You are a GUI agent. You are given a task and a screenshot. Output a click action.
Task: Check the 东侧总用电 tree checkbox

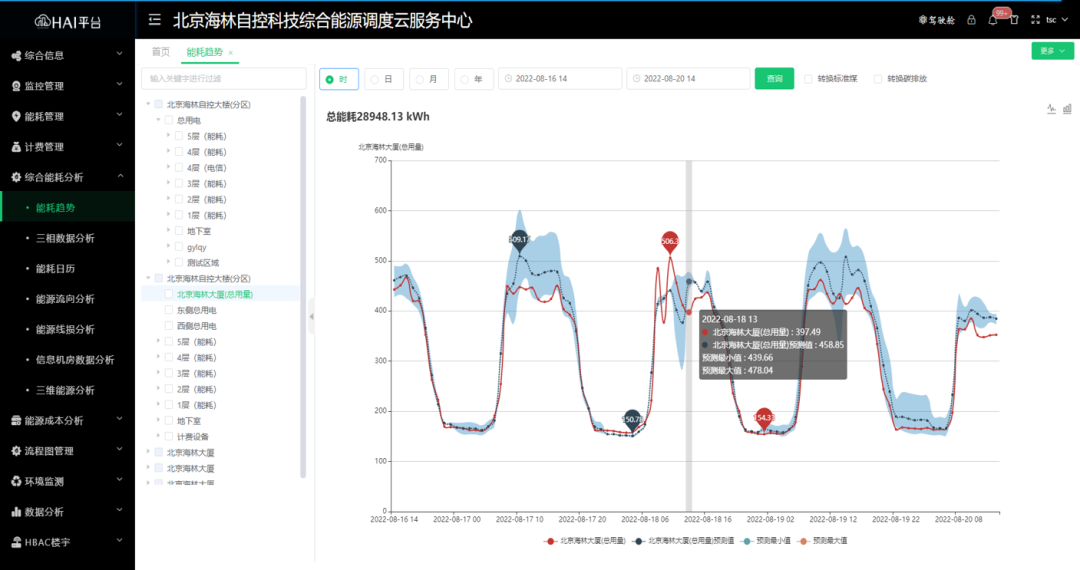pos(169,310)
